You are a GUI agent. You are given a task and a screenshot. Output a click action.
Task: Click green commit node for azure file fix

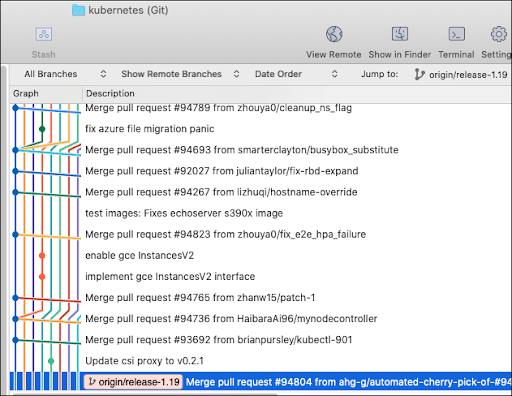coord(42,129)
